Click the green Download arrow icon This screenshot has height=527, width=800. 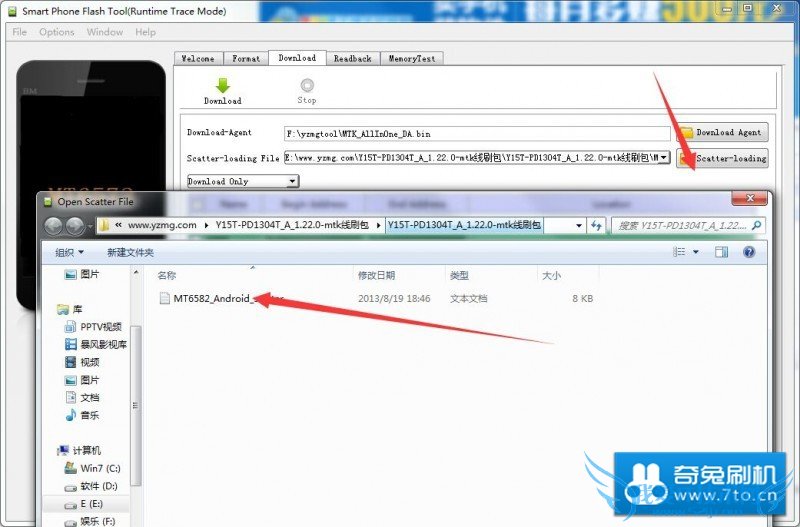pyautogui.click(x=222, y=85)
